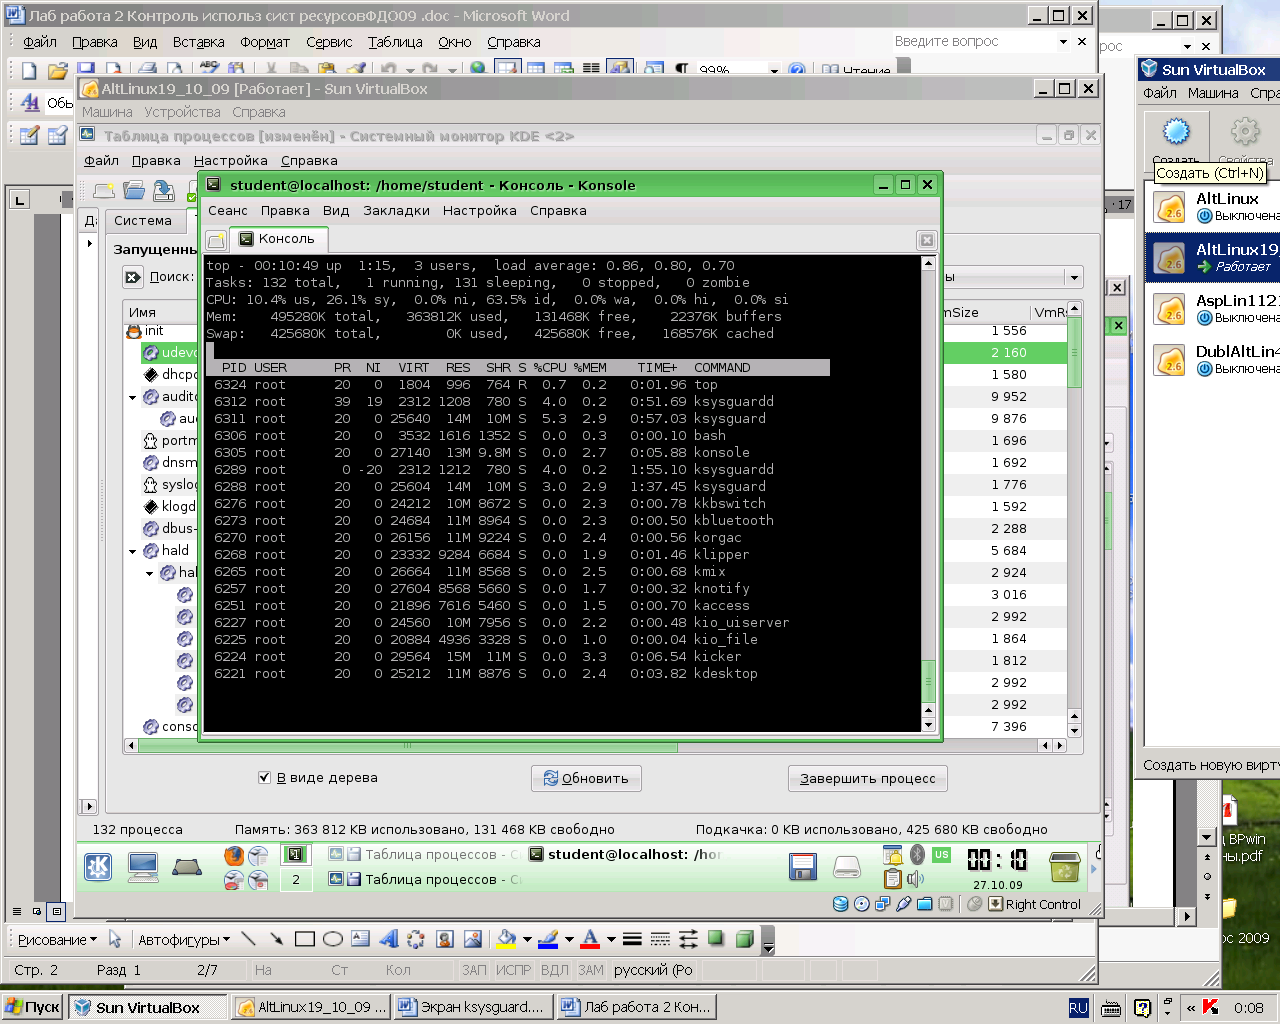1280x1024 pixels.
Task: Select the Консоль tab in Konsole
Action: (x=278, y=238)
